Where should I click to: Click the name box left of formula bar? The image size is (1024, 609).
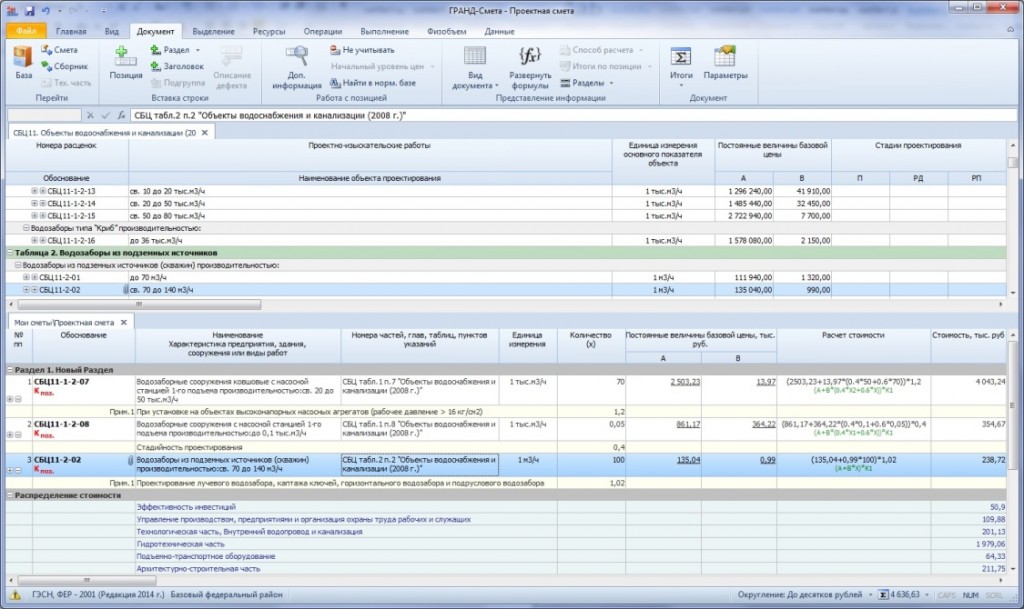[44, 116]
